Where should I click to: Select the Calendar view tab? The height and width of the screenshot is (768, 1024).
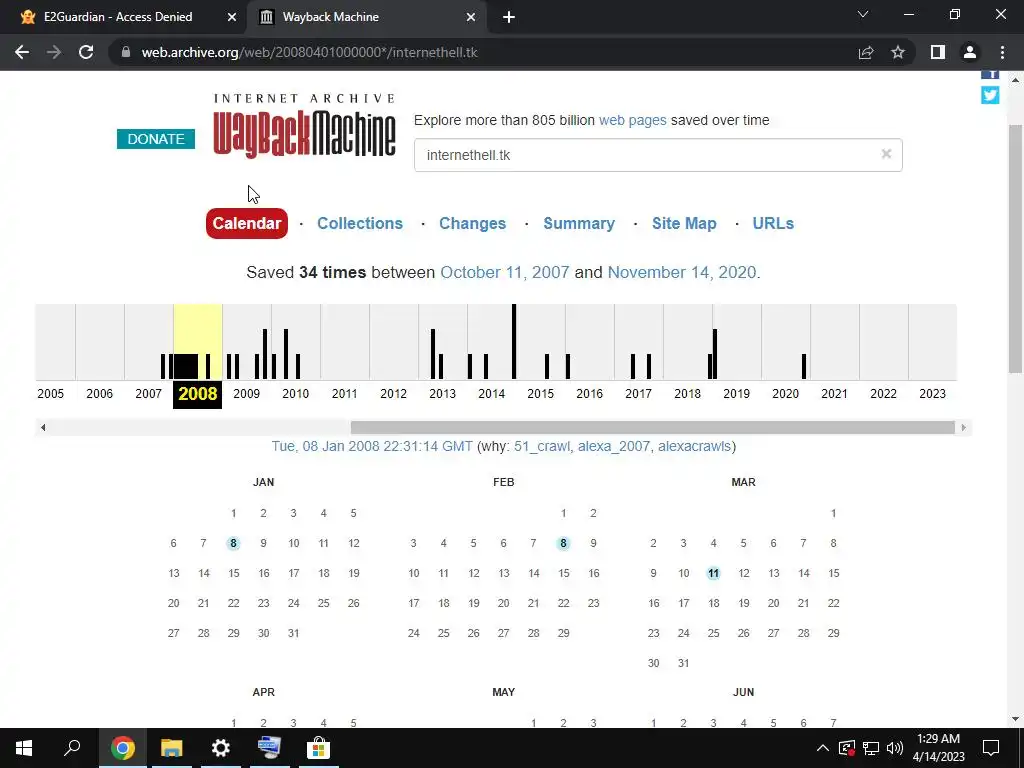(247, 223)
